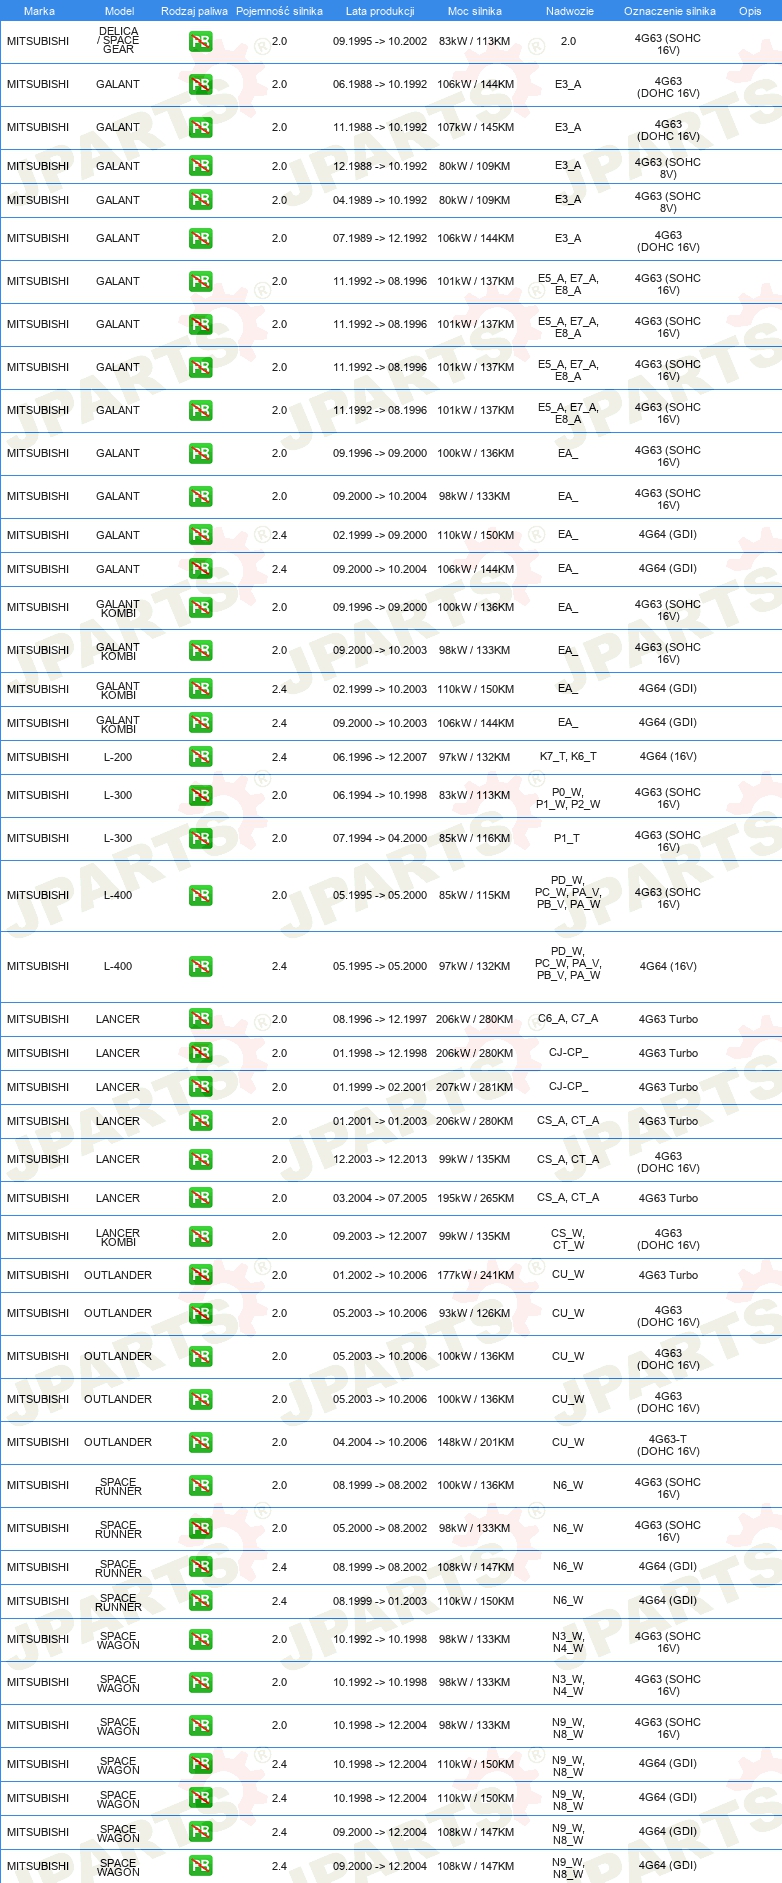Click the Pojemność silnika column header
Image resolution: width=782 pixels, height=1883 pixels.
[279, 11]
